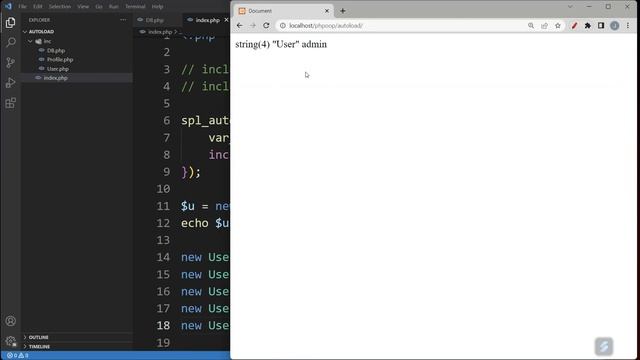Collapse the AUTOLOAD folder section
The height and width of the screenshot is (360, 640).
click(25, 31)
